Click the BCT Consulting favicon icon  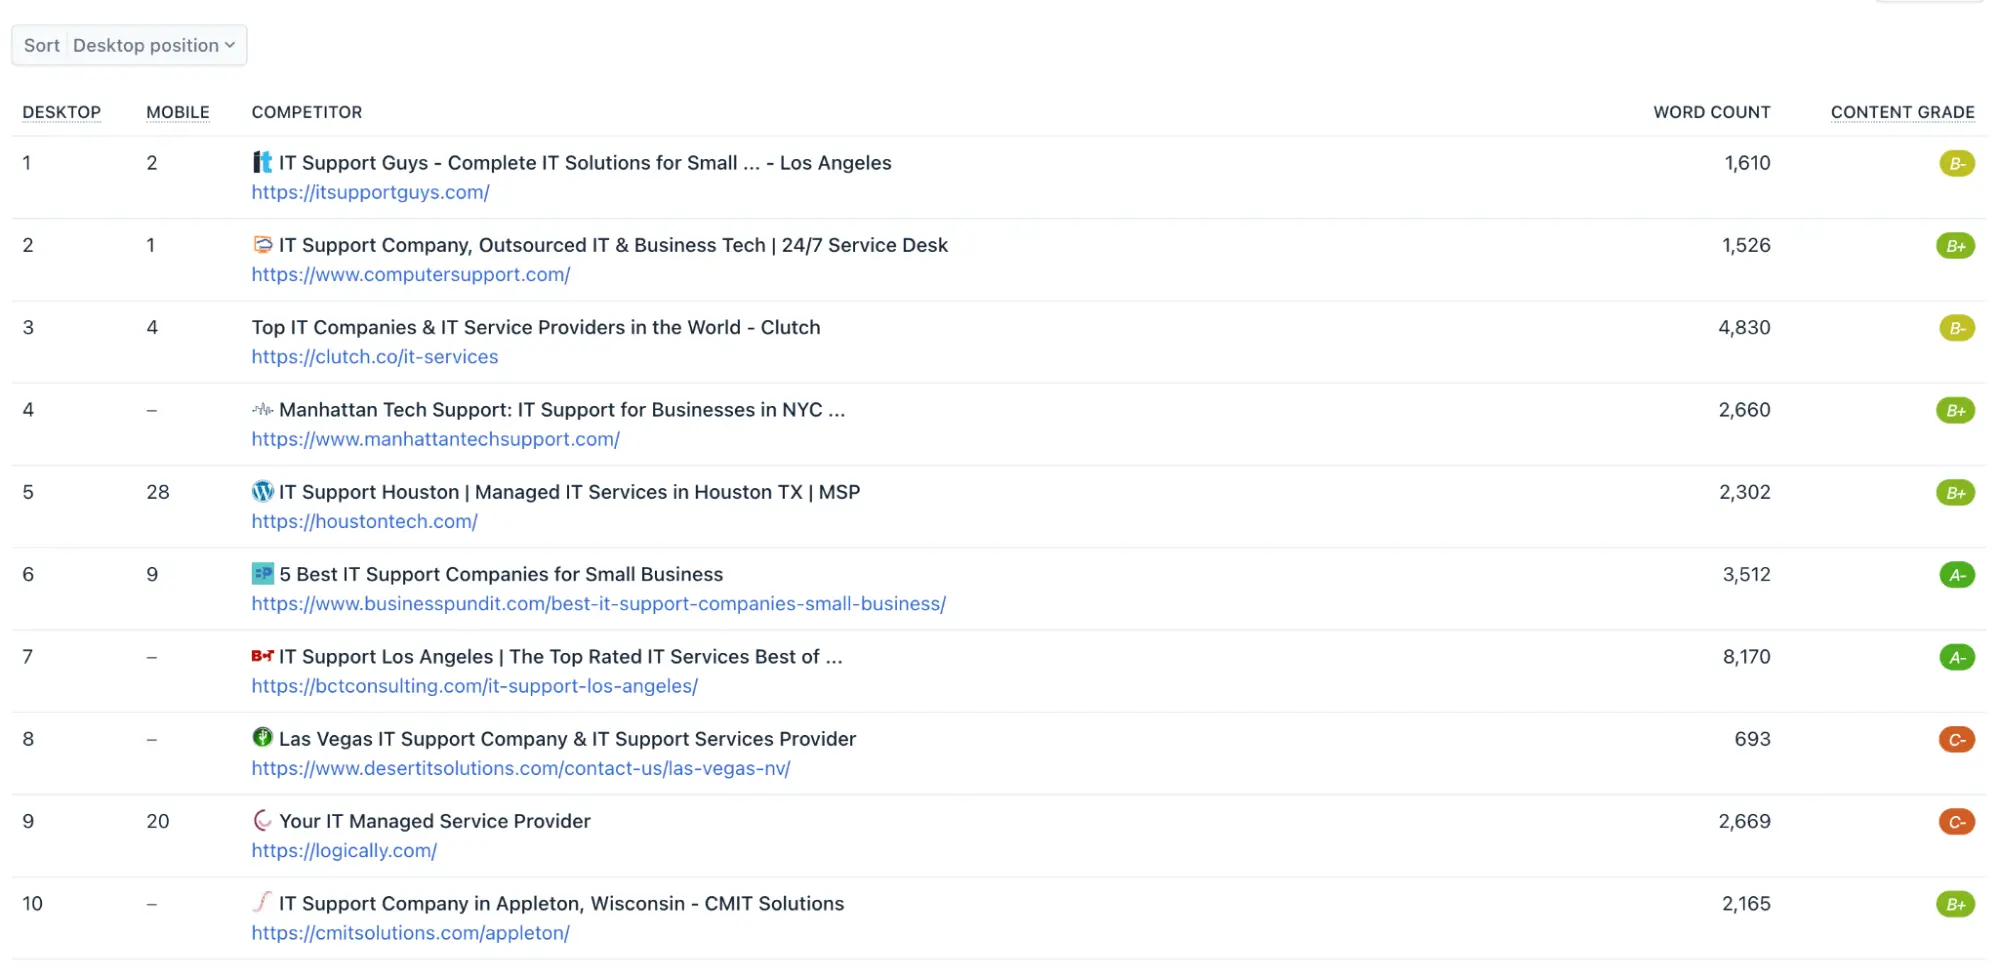coord(262,656)
